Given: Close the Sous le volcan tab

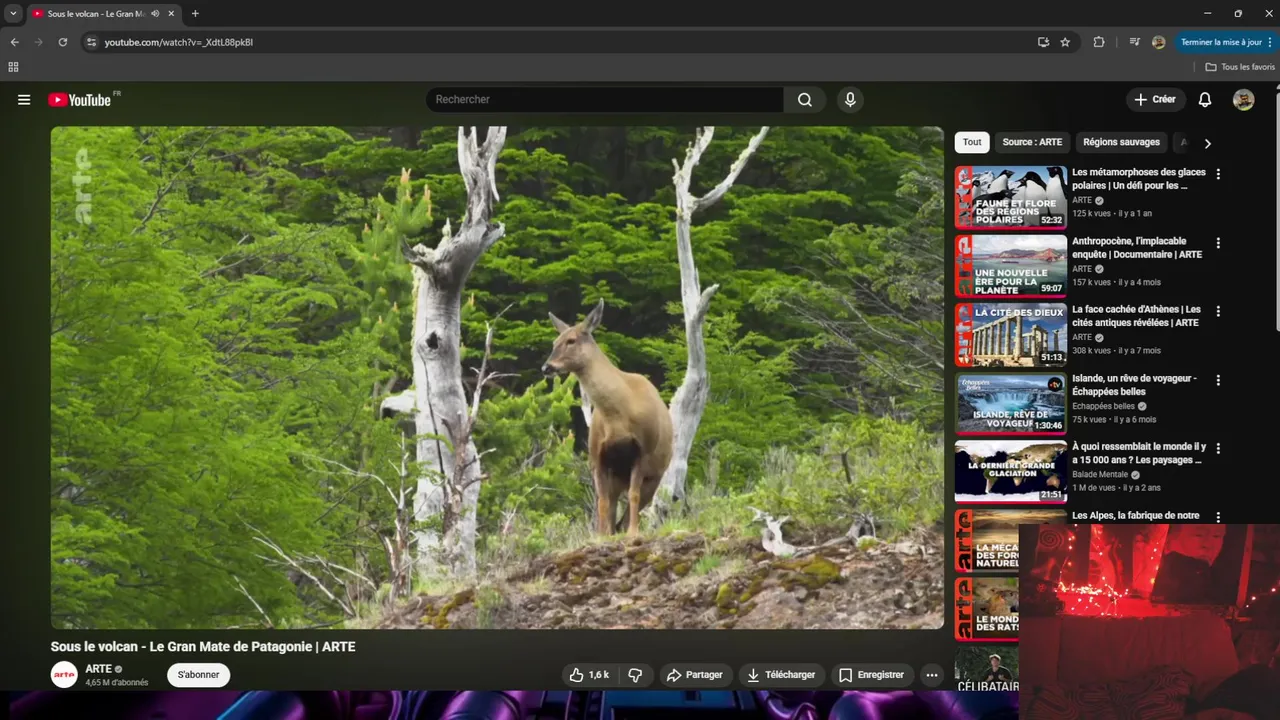Looking at the screenshot, I should click(171, 14).
